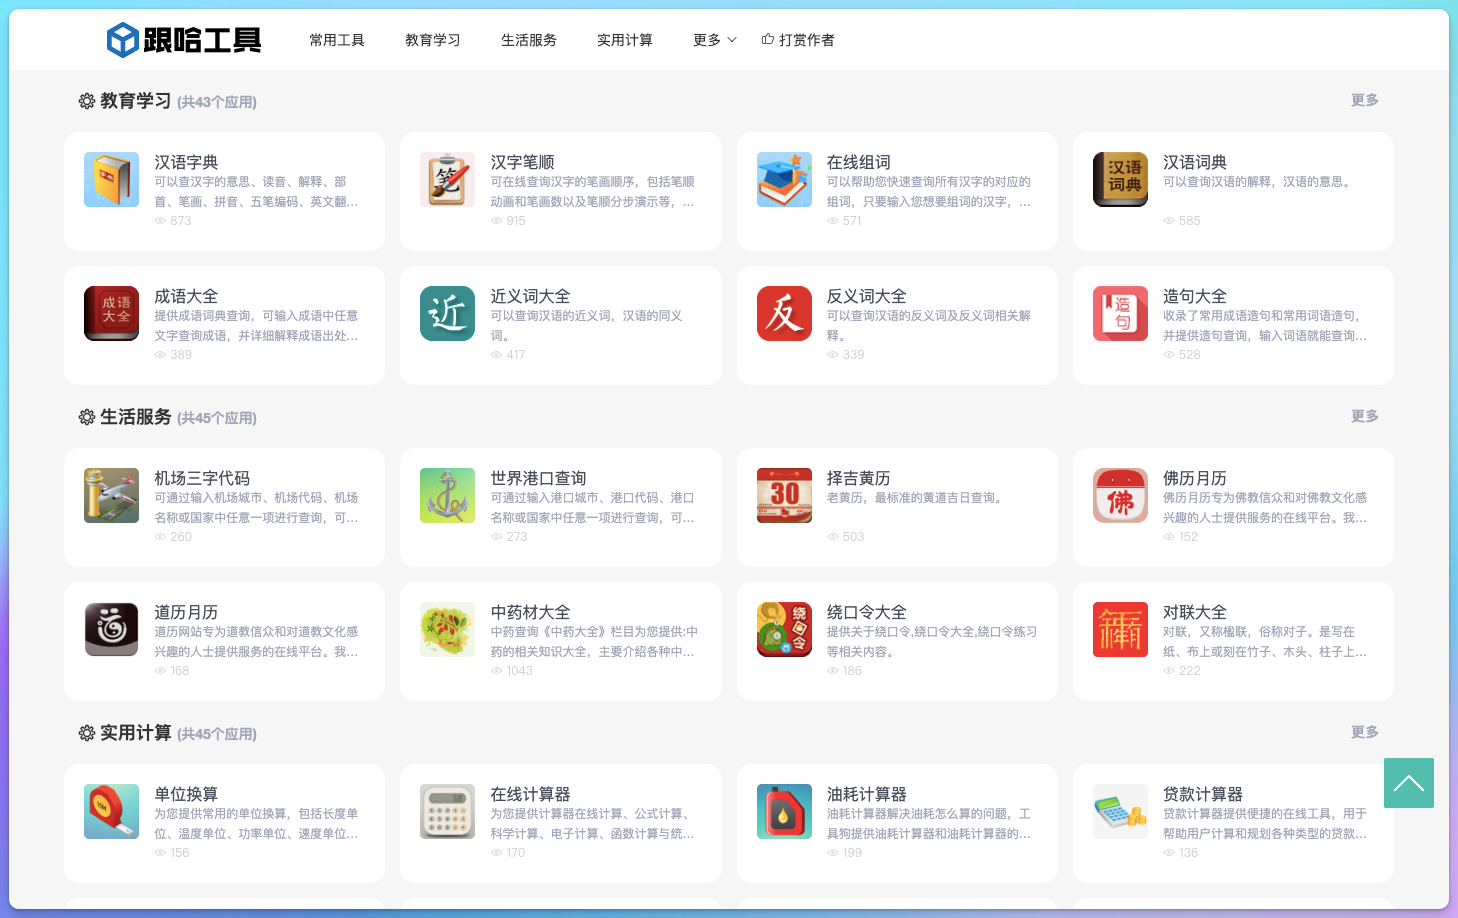
Task: Click the 跟哈工具 site logo
Action: (x=184, y=40)
